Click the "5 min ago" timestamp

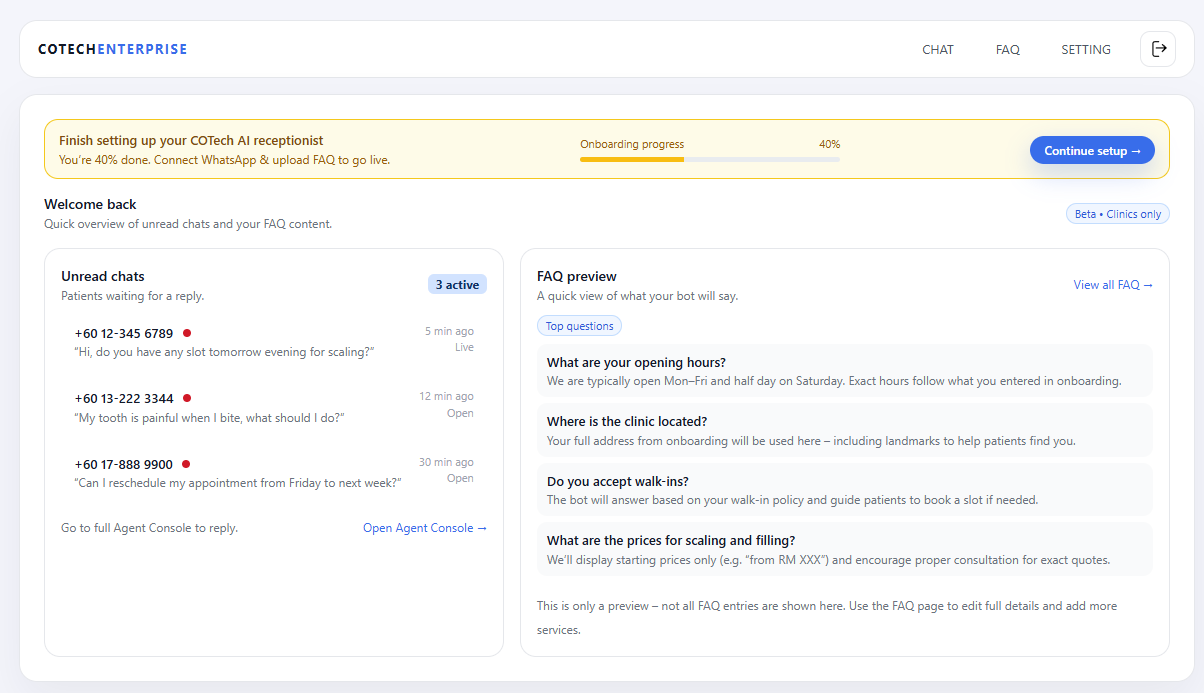coord(449,331)
